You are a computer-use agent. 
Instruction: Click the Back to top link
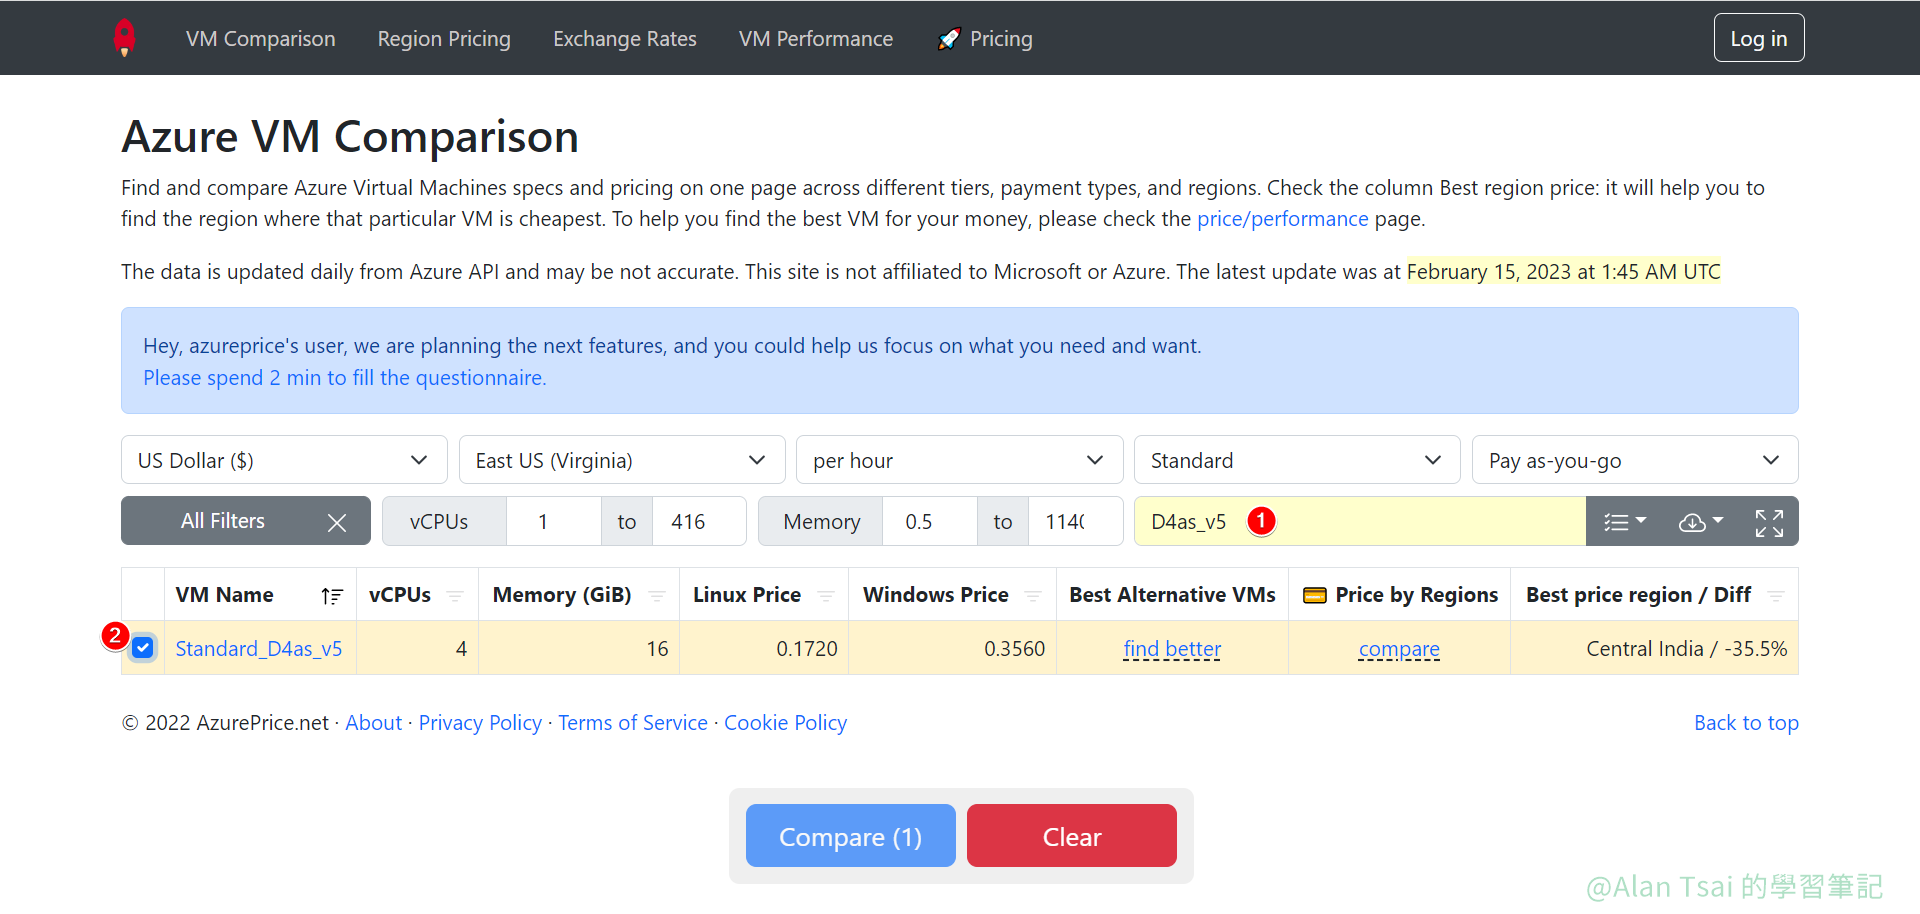pyautogui.click(x=1746, y=723)
